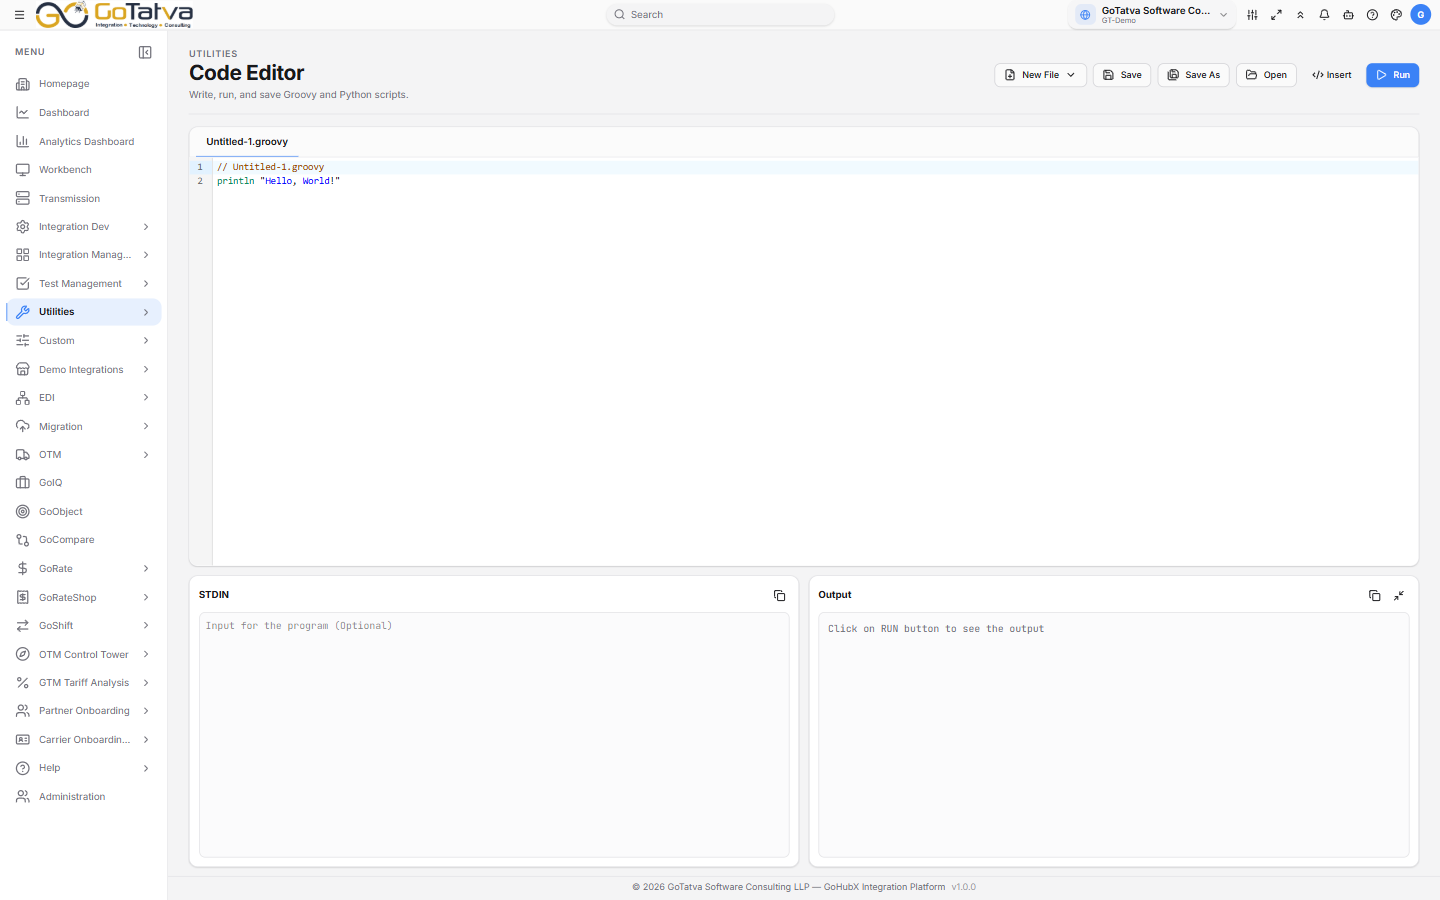Open the theme palette icon
The height and width of the screenshot is (900, 1440).
pos(1396,15)
